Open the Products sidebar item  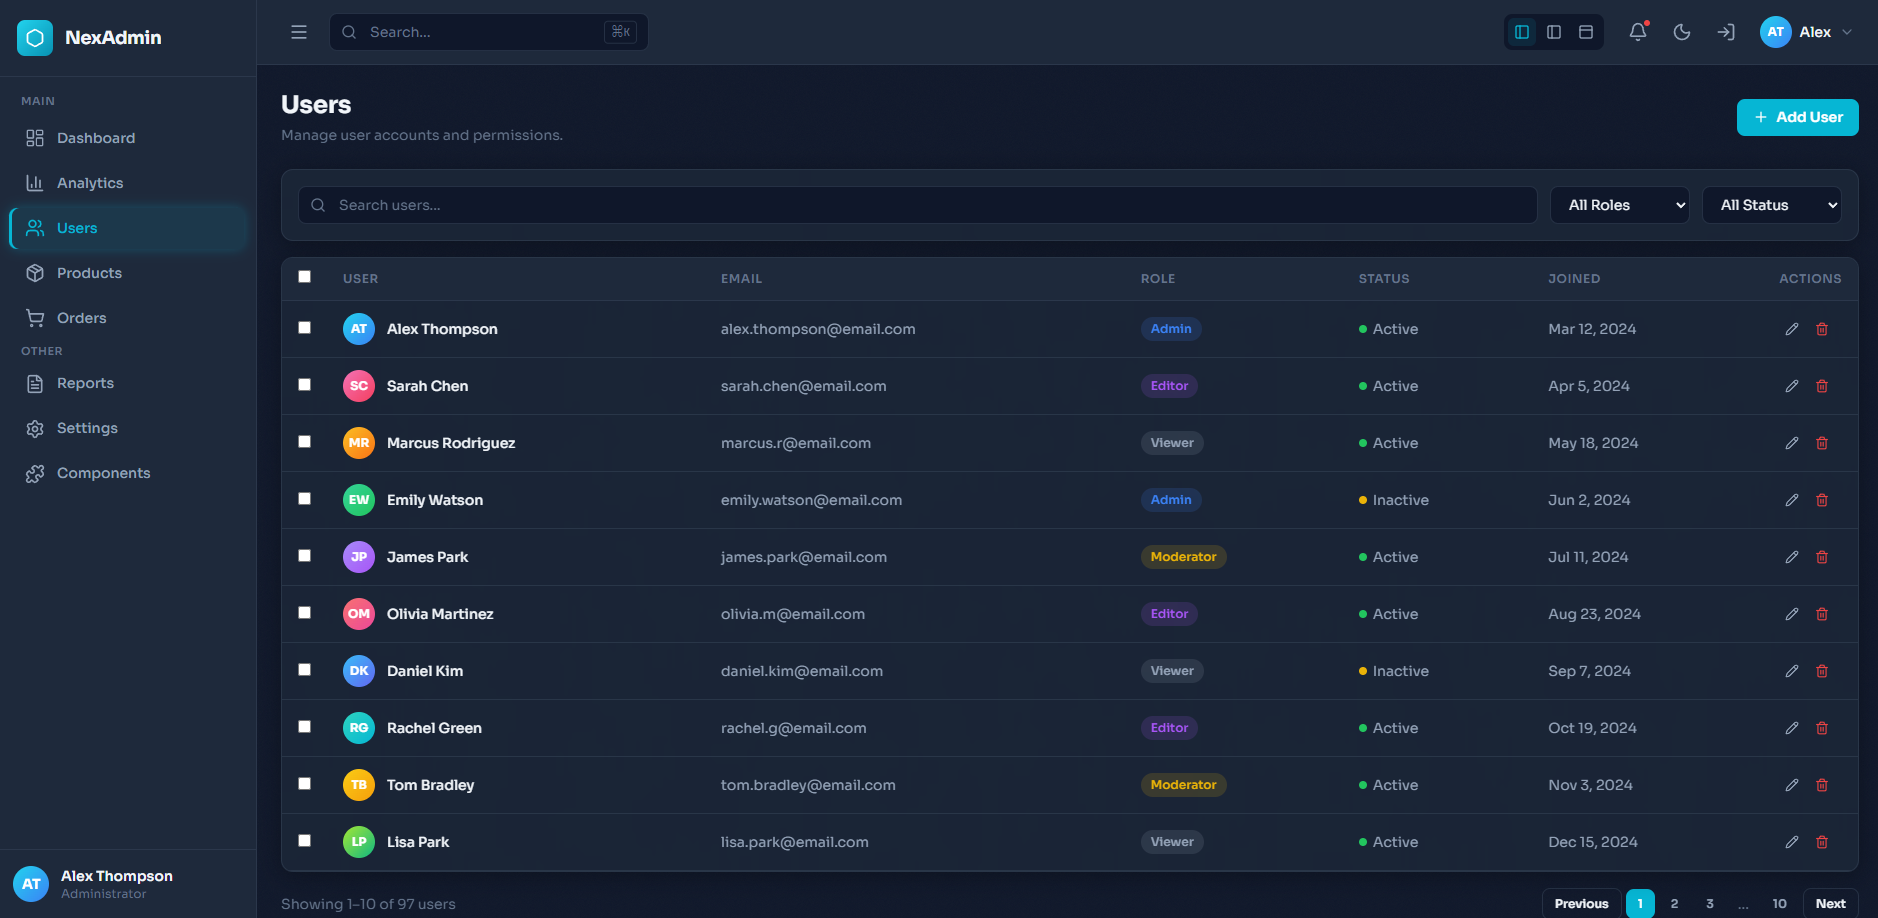coord(89,273)
